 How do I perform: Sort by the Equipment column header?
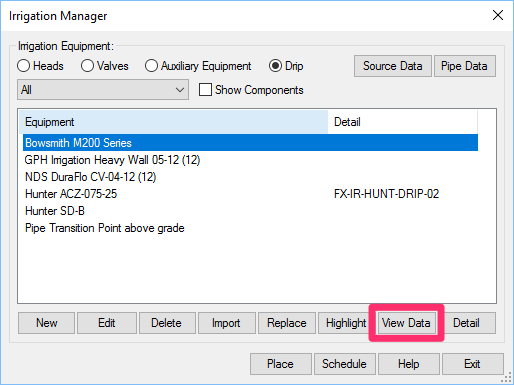point(174,122)
